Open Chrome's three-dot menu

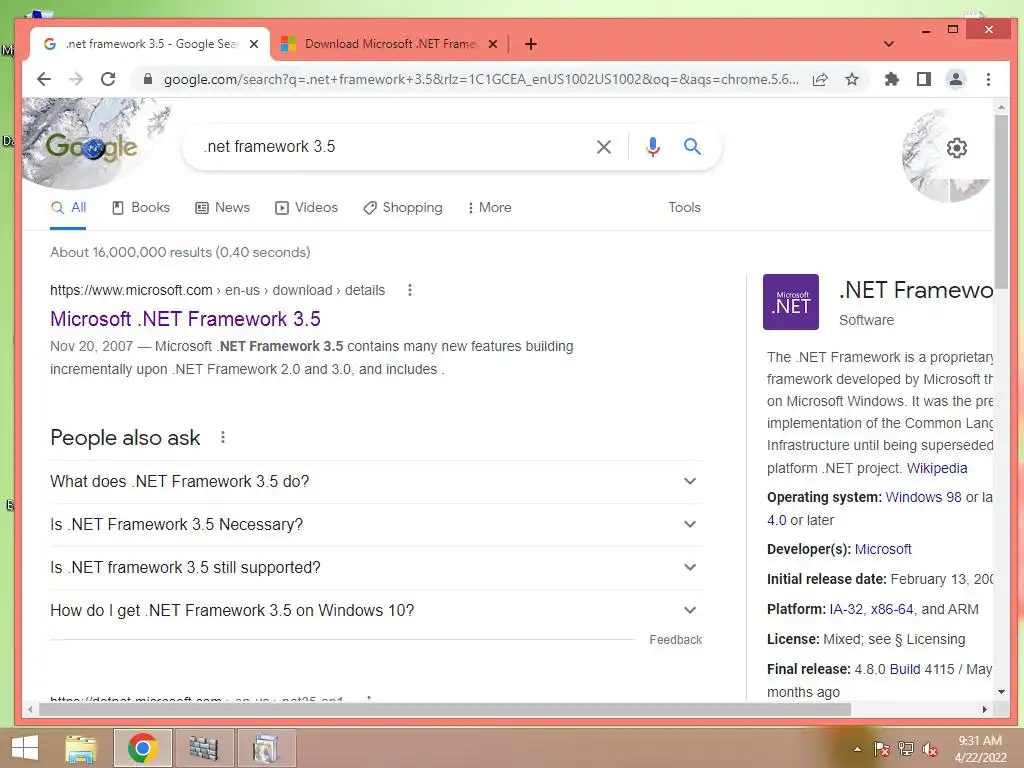click(x=988, y=80)
